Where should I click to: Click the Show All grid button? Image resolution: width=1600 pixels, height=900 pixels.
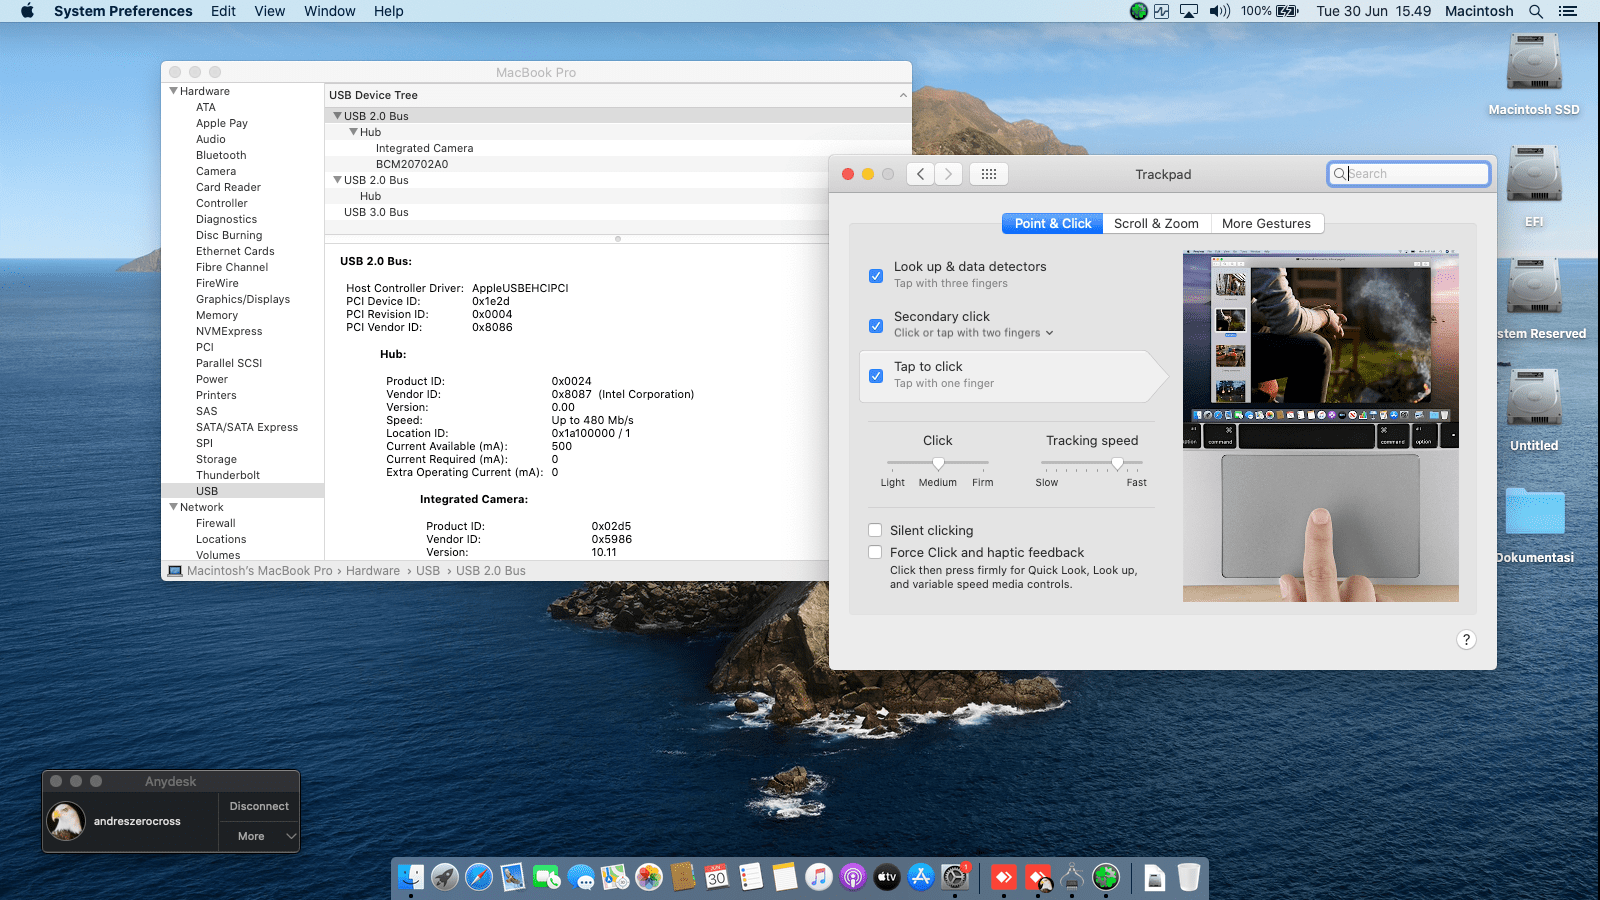click(x=988, y=174)
